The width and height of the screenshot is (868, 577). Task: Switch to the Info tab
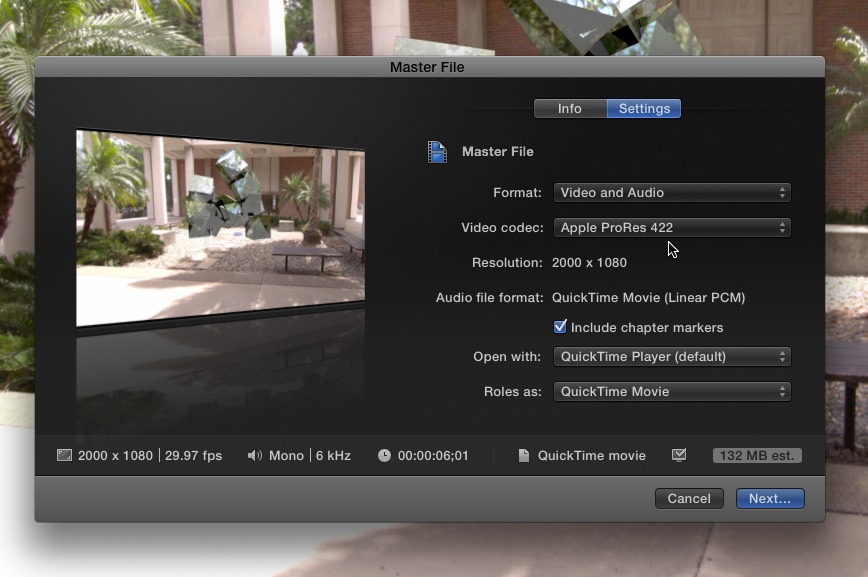pos(570,109)
